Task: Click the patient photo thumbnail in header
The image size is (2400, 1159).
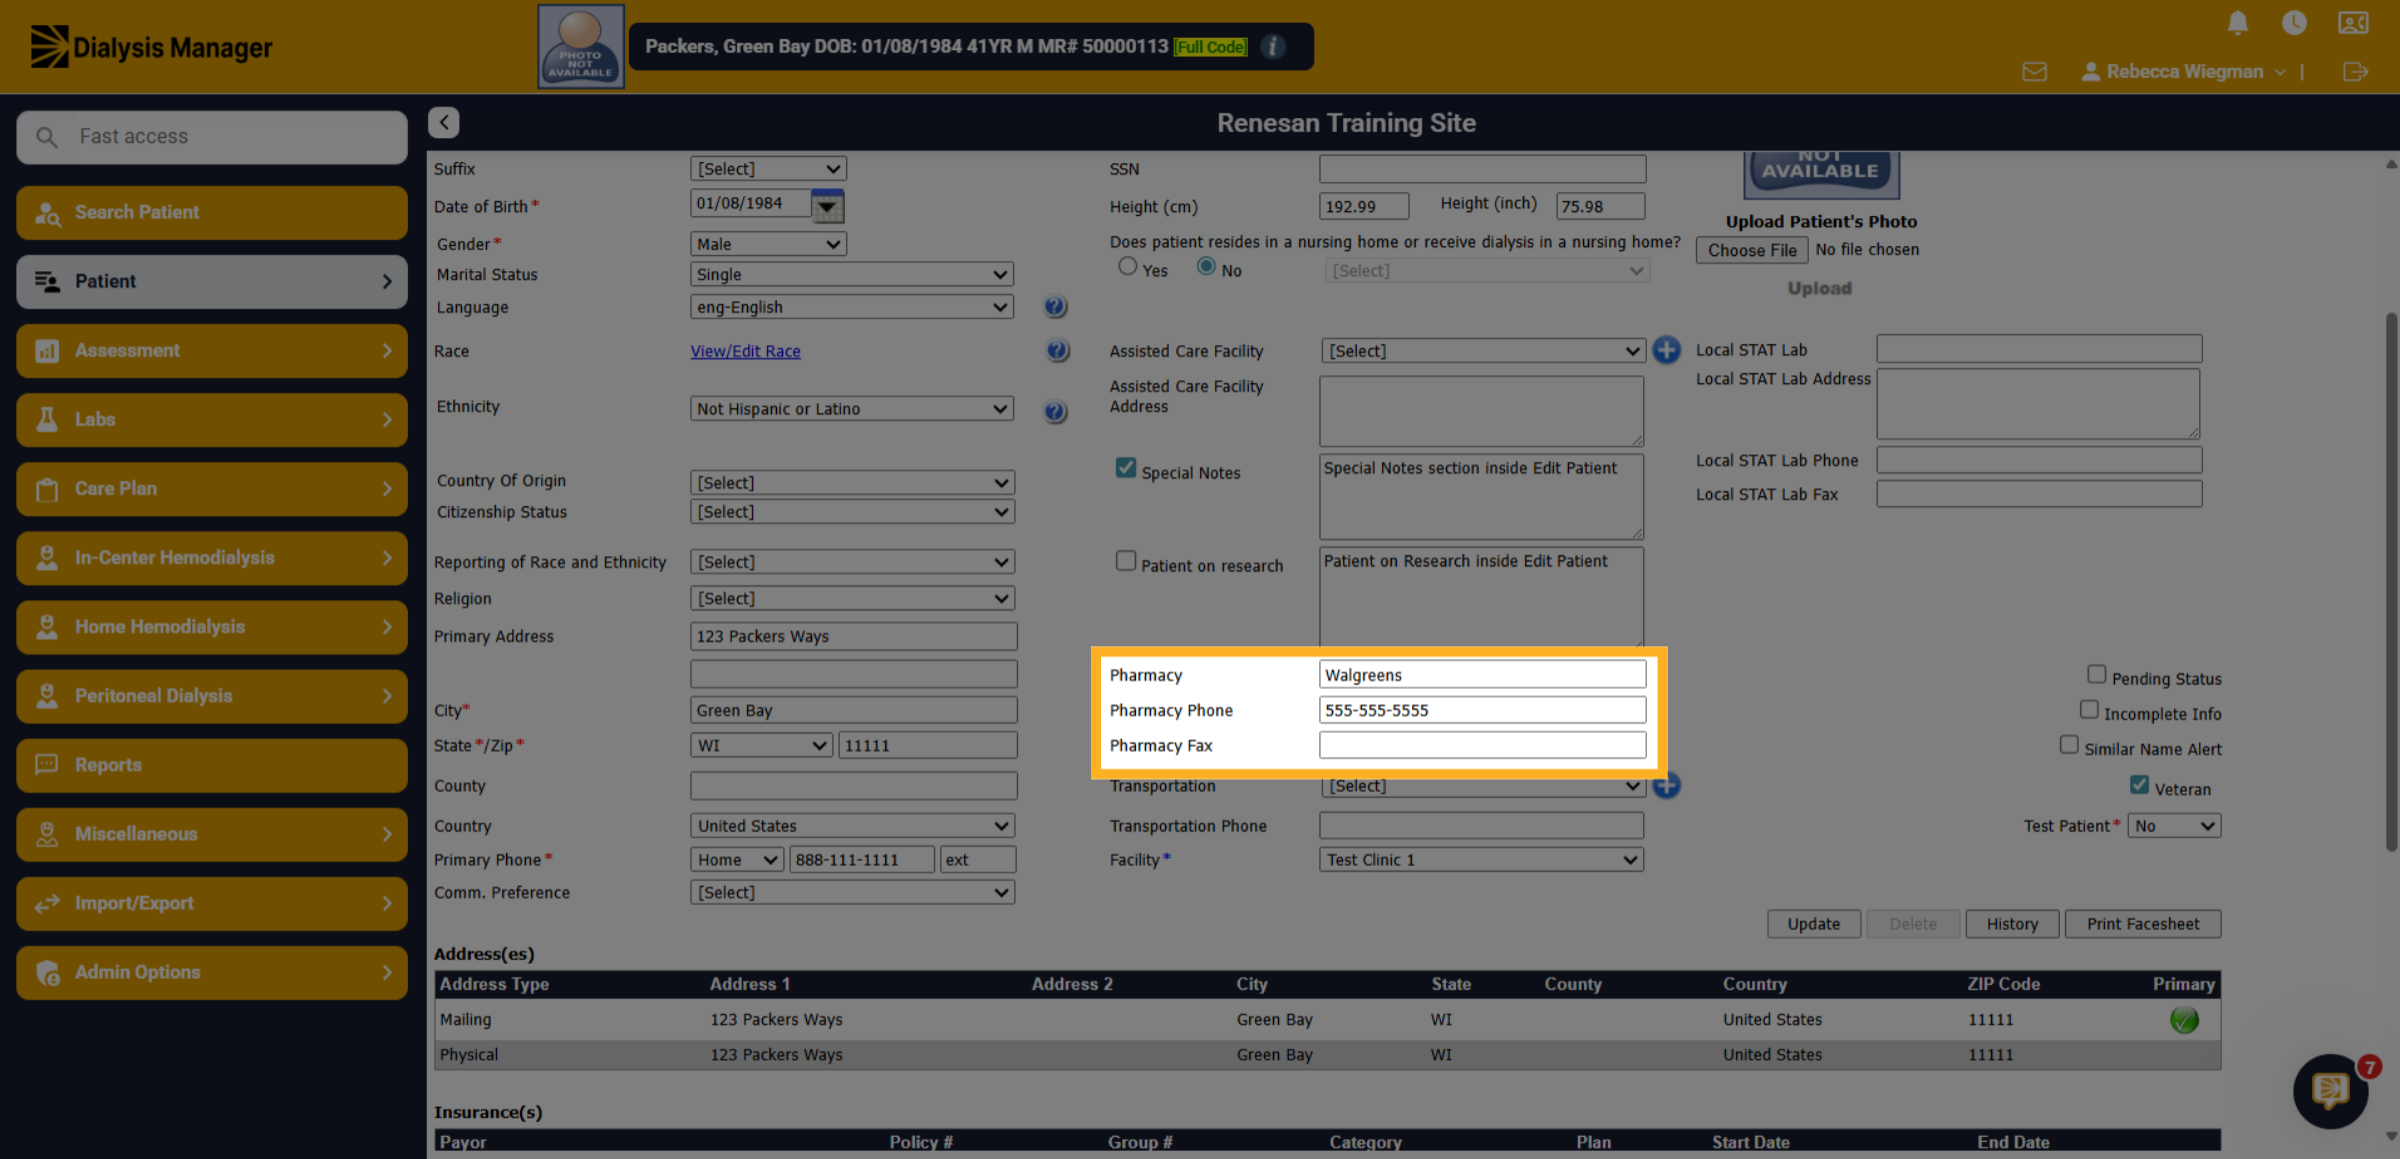Action: 581,47
